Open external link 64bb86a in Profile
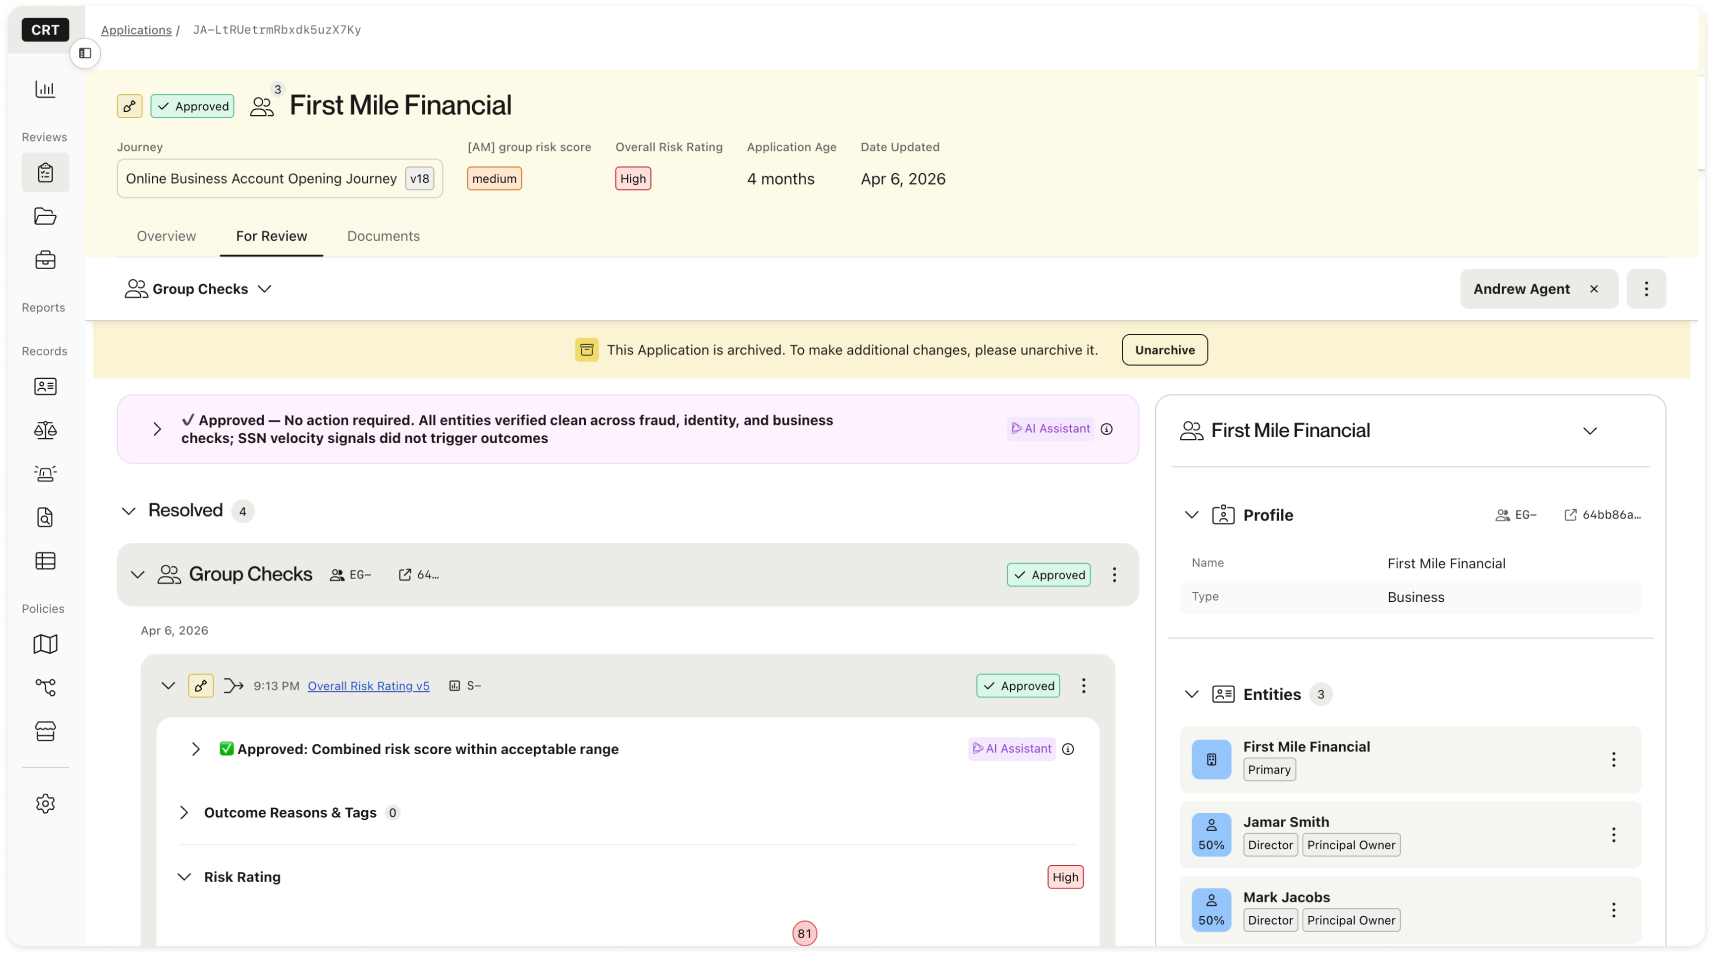1713x956 pixels. (x=1602, y=515)
